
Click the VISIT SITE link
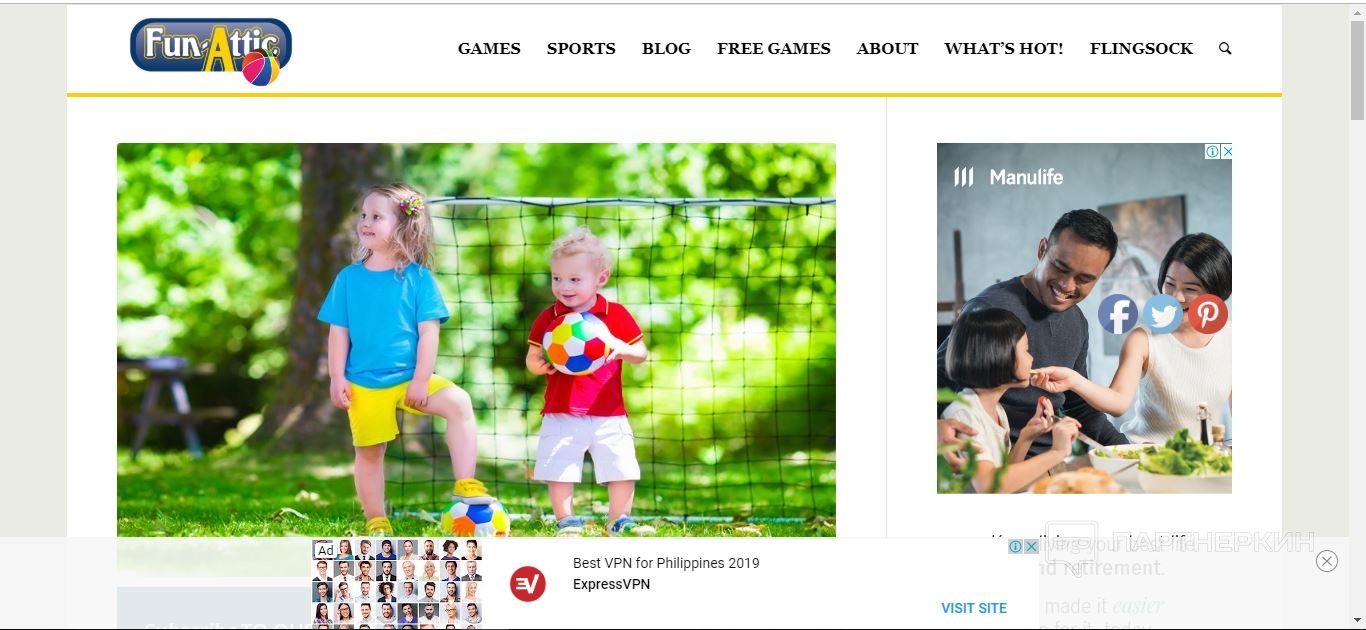point(974,608)
